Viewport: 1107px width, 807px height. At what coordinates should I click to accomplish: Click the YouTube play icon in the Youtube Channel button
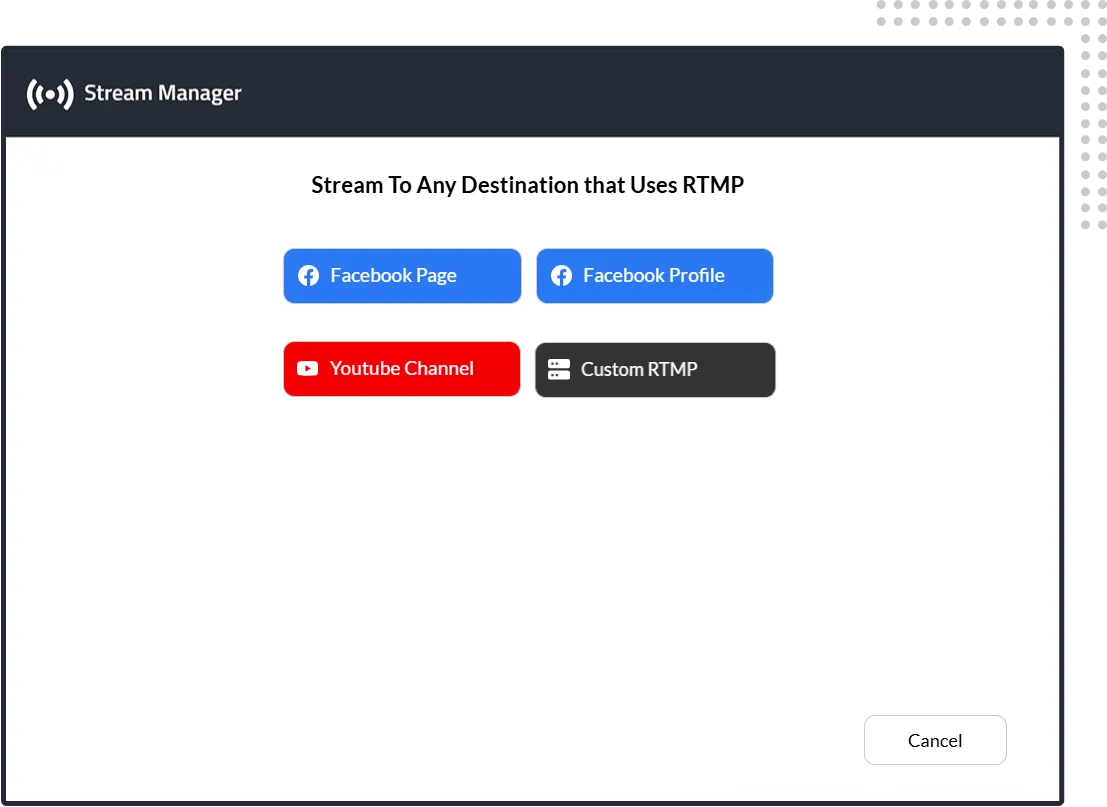pyautogui.click(x=307, y=369)
